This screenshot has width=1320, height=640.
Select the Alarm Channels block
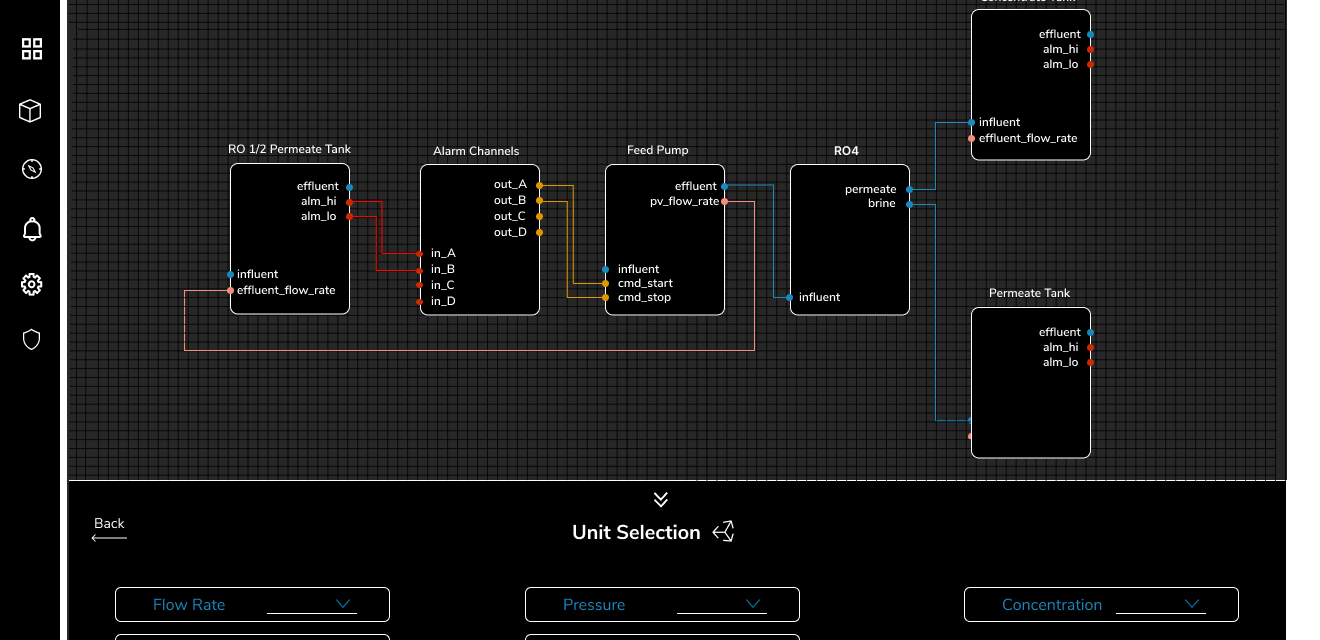(x=480, y=240)
